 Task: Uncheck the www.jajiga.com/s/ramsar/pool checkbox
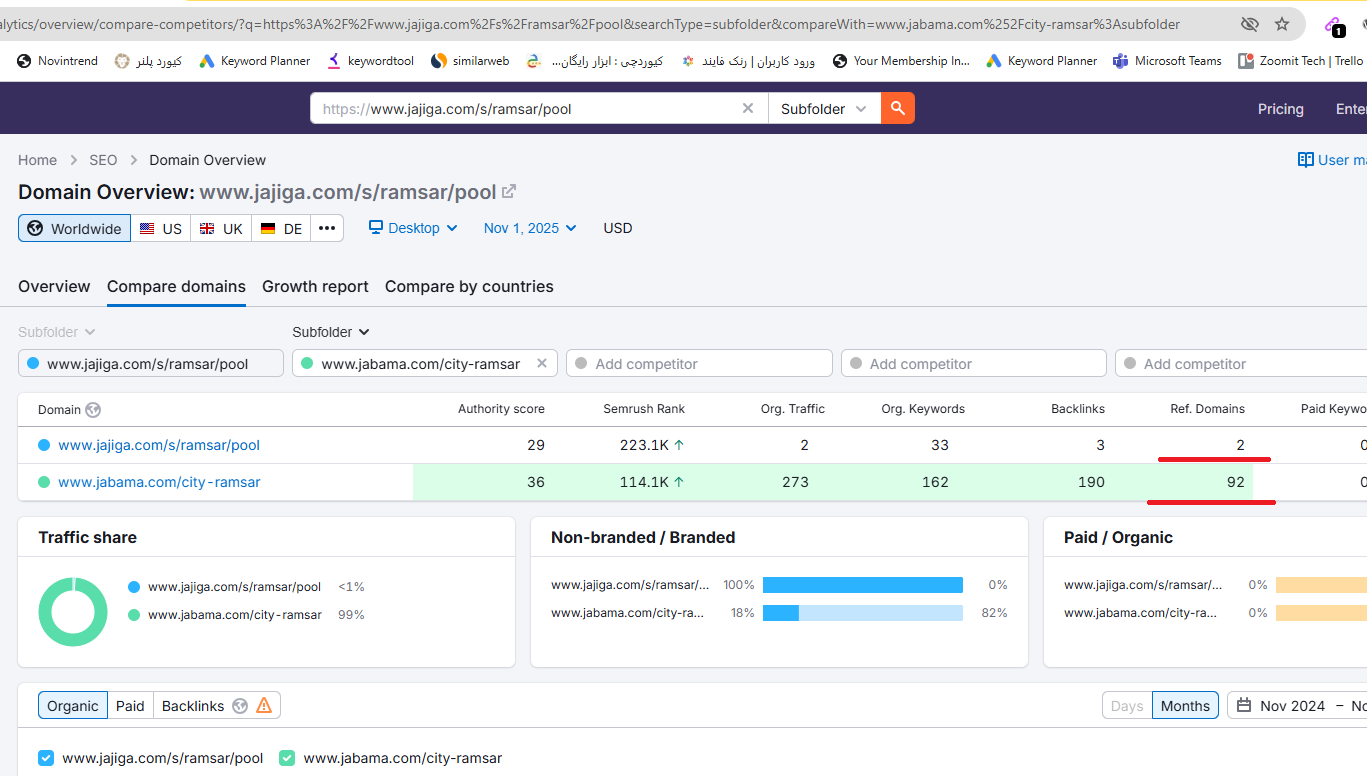(x=46, y=758)
